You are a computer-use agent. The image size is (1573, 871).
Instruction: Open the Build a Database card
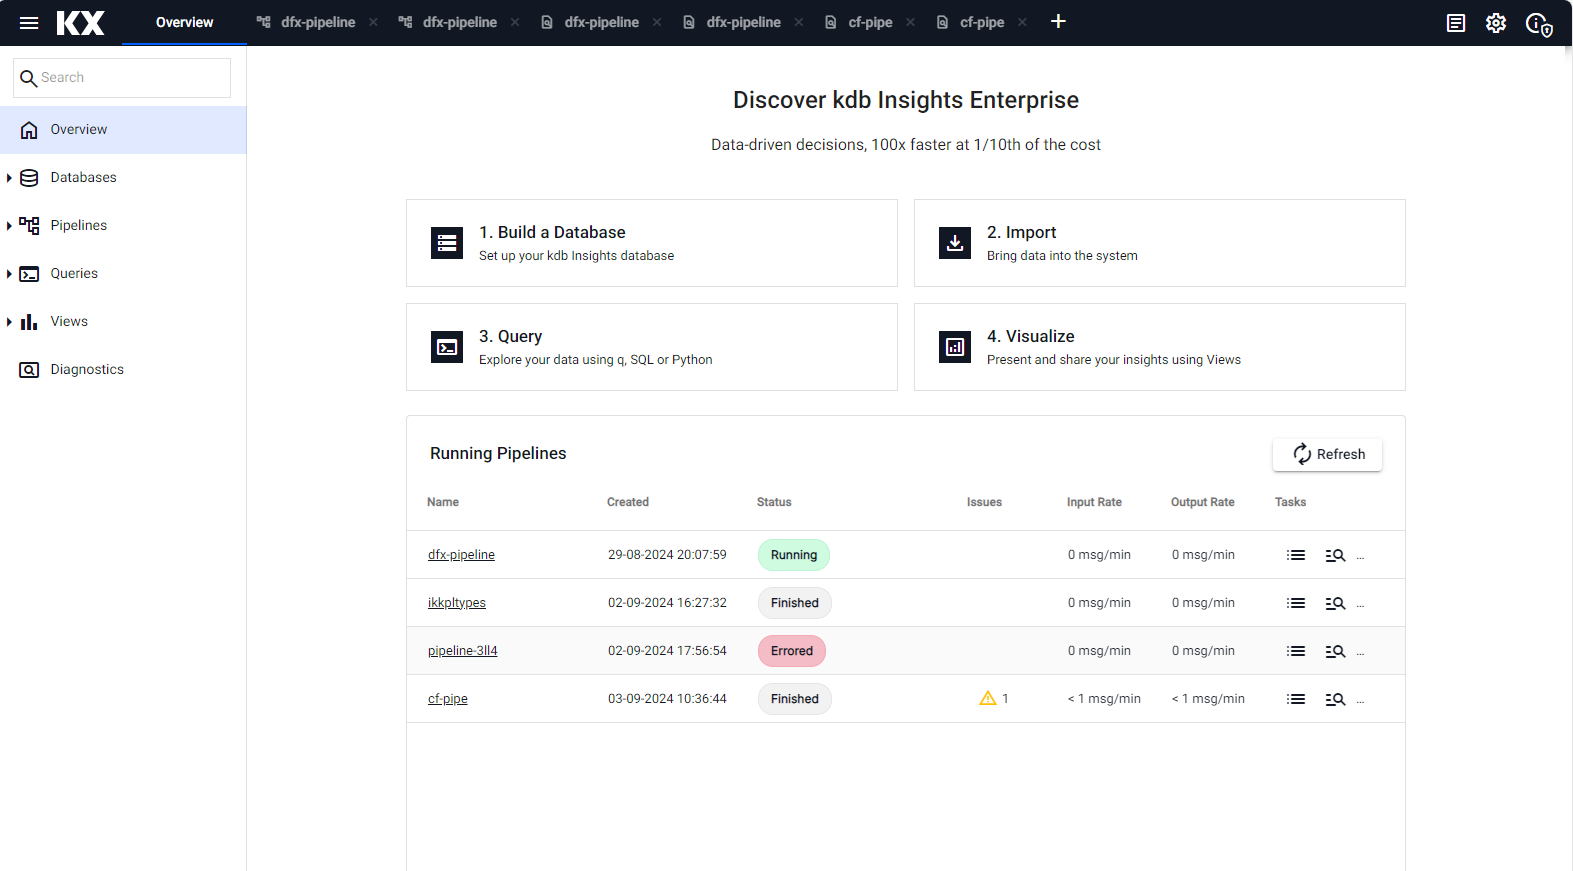tap(652, 243)
